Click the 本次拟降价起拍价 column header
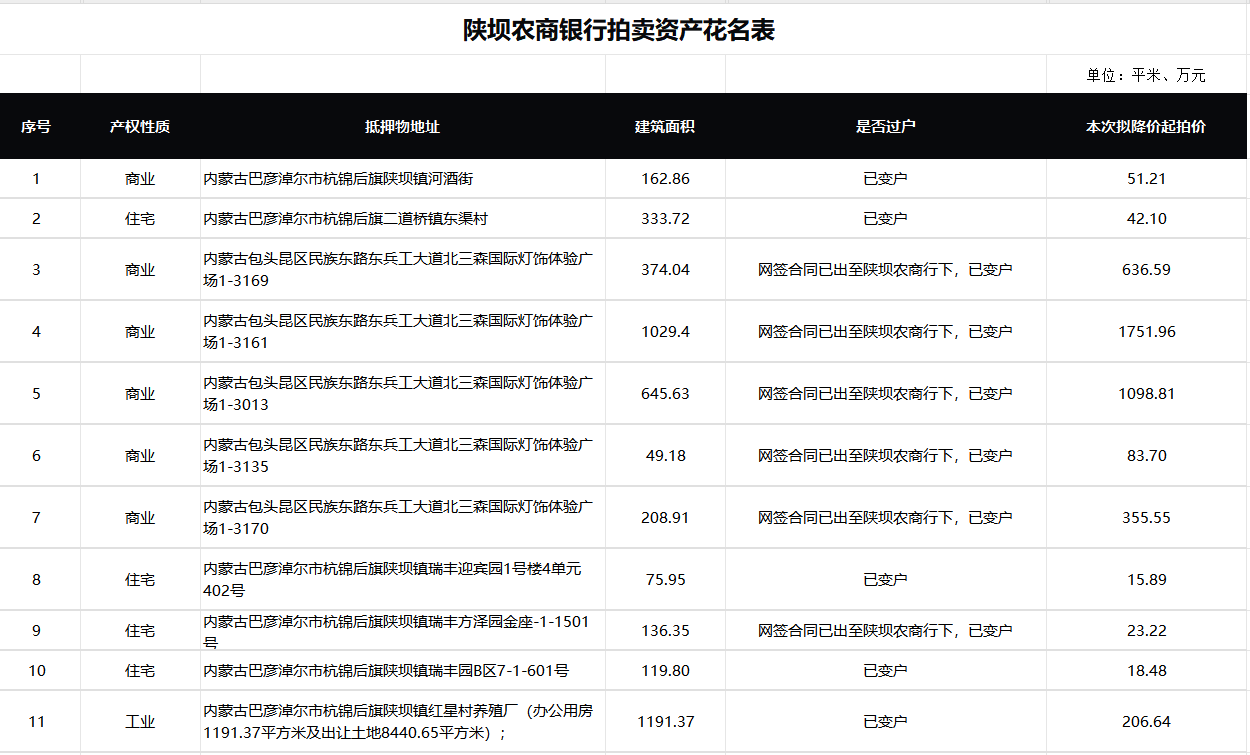 [x=1145, y=127]
